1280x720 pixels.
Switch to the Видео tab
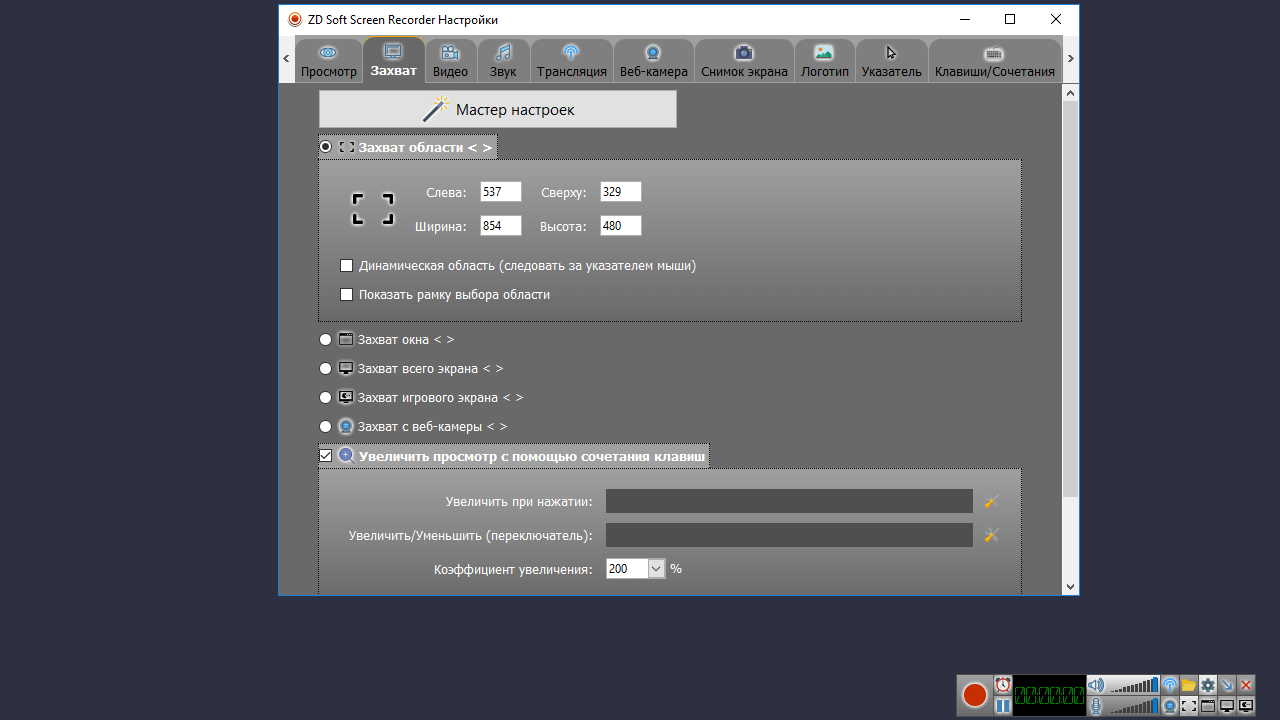coord(451,61)
